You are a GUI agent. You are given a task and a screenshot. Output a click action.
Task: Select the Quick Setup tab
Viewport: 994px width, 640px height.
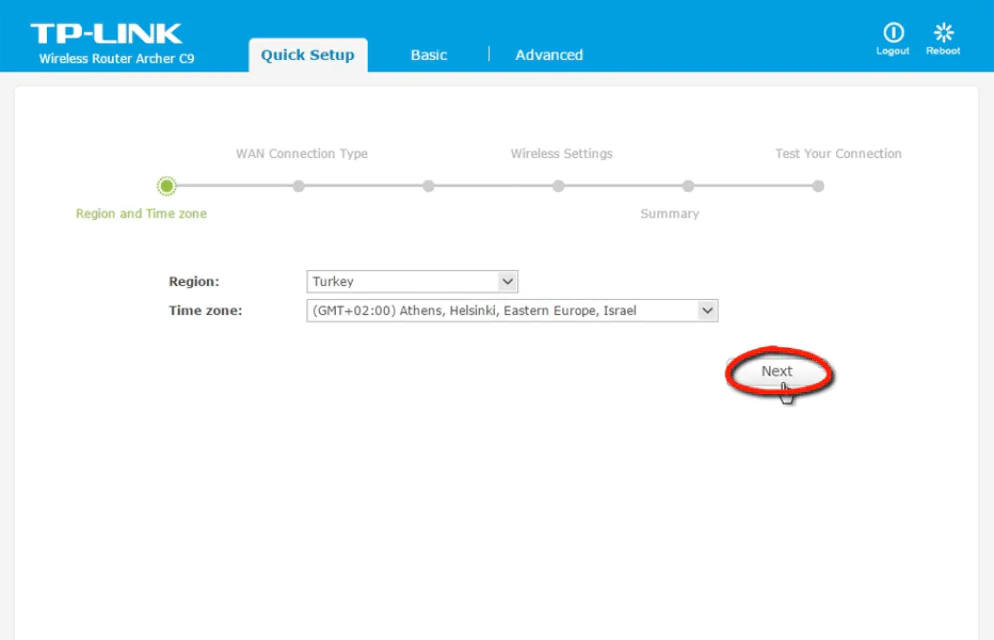click(307, 55)
